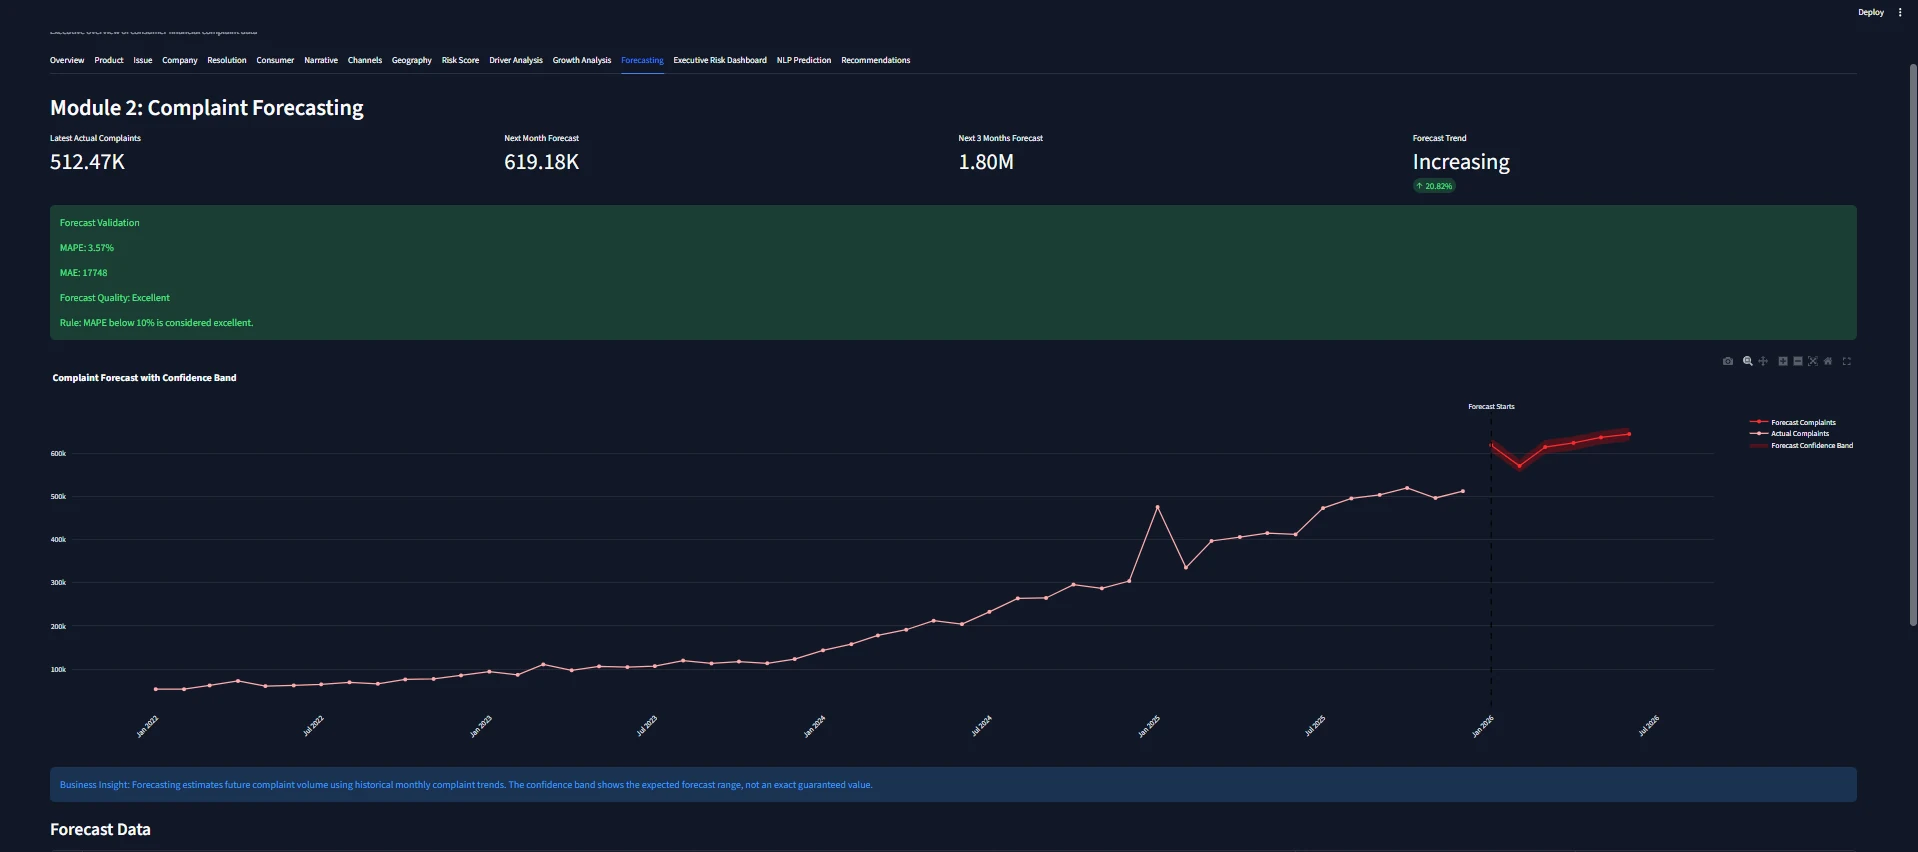This screenshot has height=852, width=1918.
Task: Click the Jan 2026 x-axis label
Action: (x=1483, y=727)
